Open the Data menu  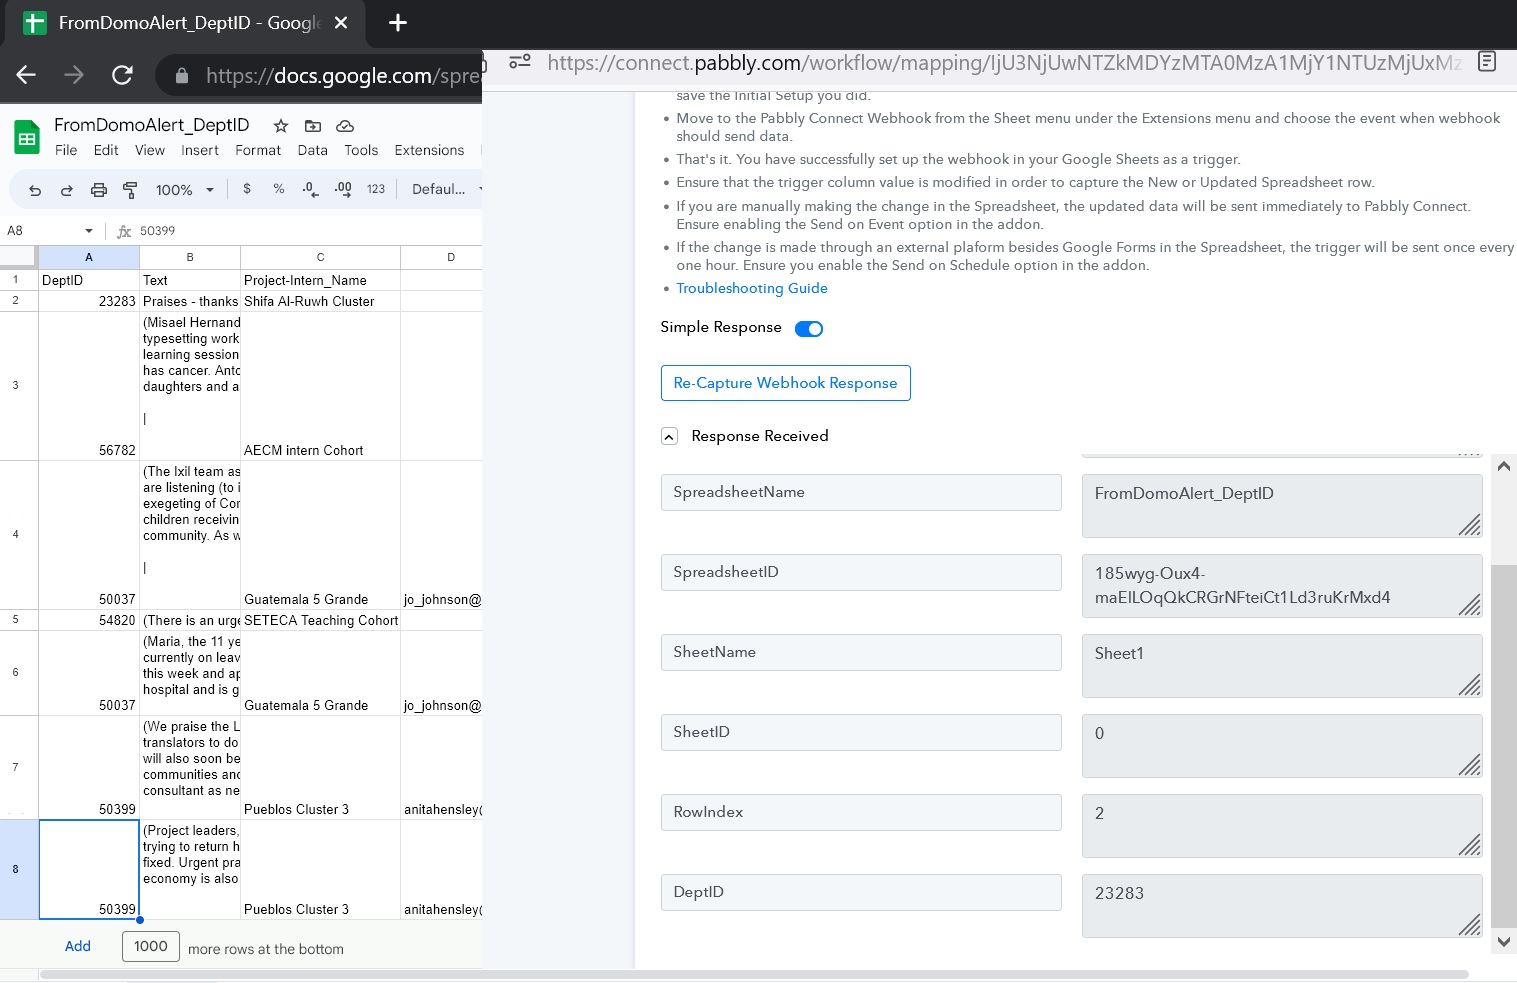pyautogui.click(x=313, y=150)
